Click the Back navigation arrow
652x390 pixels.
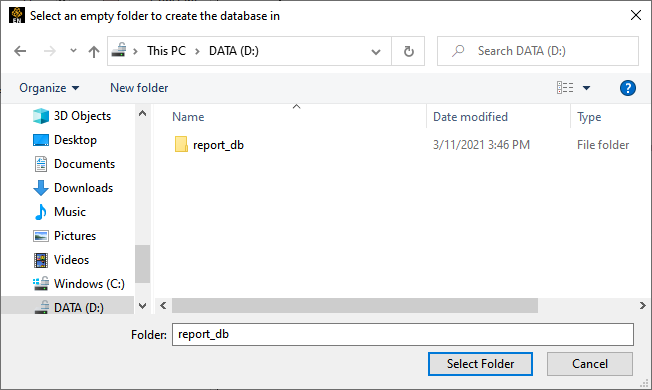pyautogui.click(x=20, y=51)
